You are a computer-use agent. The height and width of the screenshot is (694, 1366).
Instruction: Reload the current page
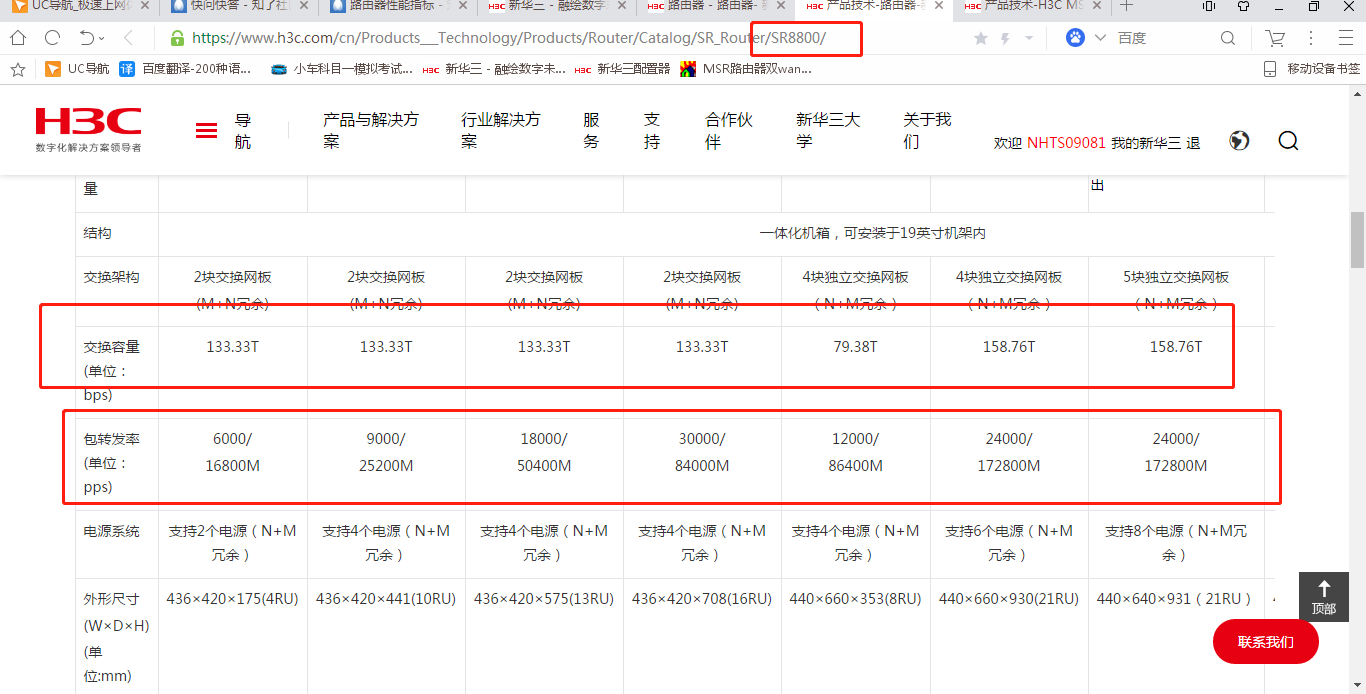point(52,38)
